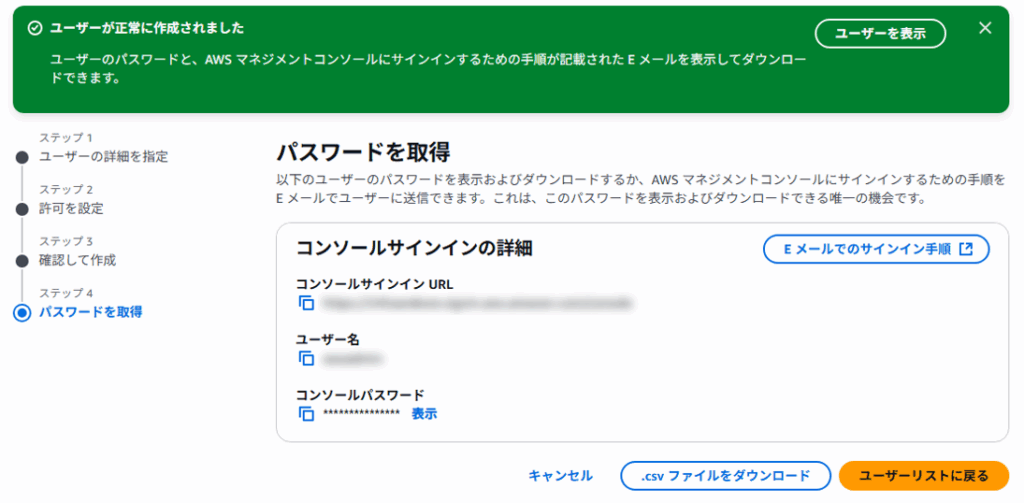The image size is (1024, 503).
Task: Click the Step 2 circle indicator
Action: [22, 209]
